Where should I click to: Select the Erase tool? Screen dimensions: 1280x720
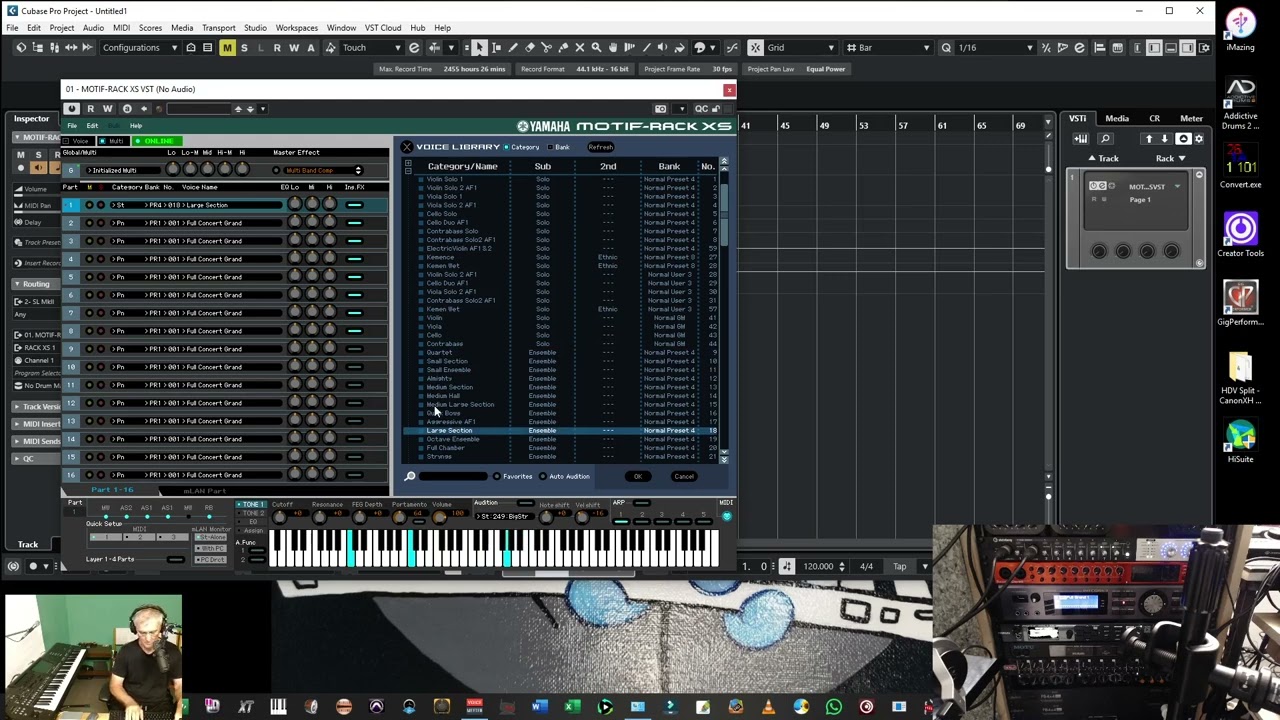[x=530, y=47]
